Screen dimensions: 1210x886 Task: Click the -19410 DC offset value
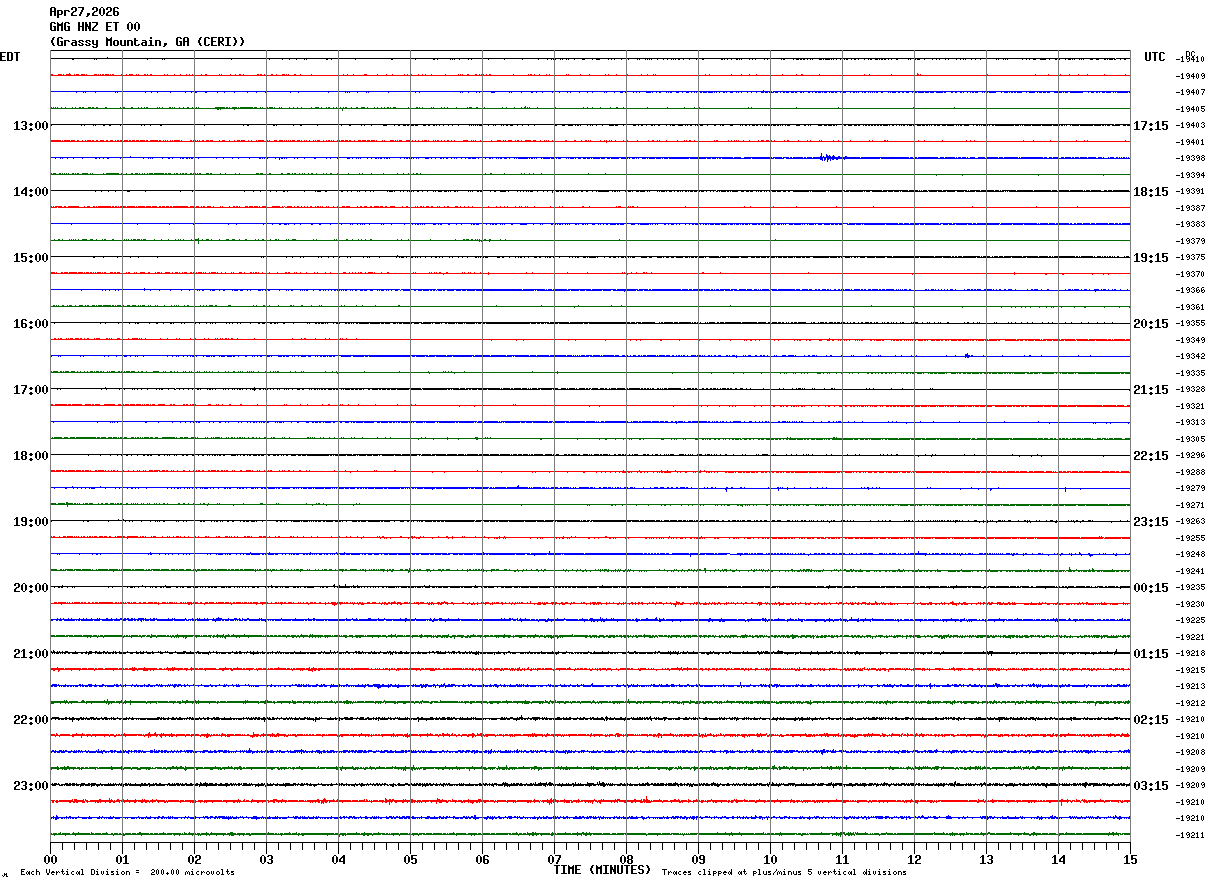tap(1191, 60)
